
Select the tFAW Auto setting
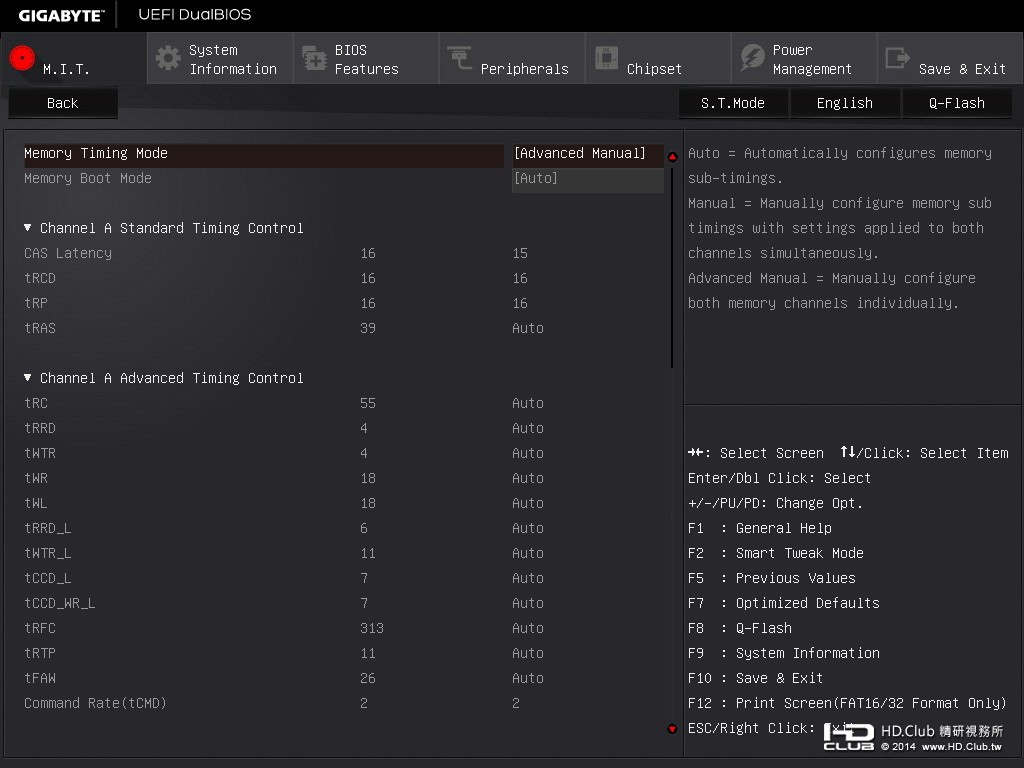click(x=528, y=678)
